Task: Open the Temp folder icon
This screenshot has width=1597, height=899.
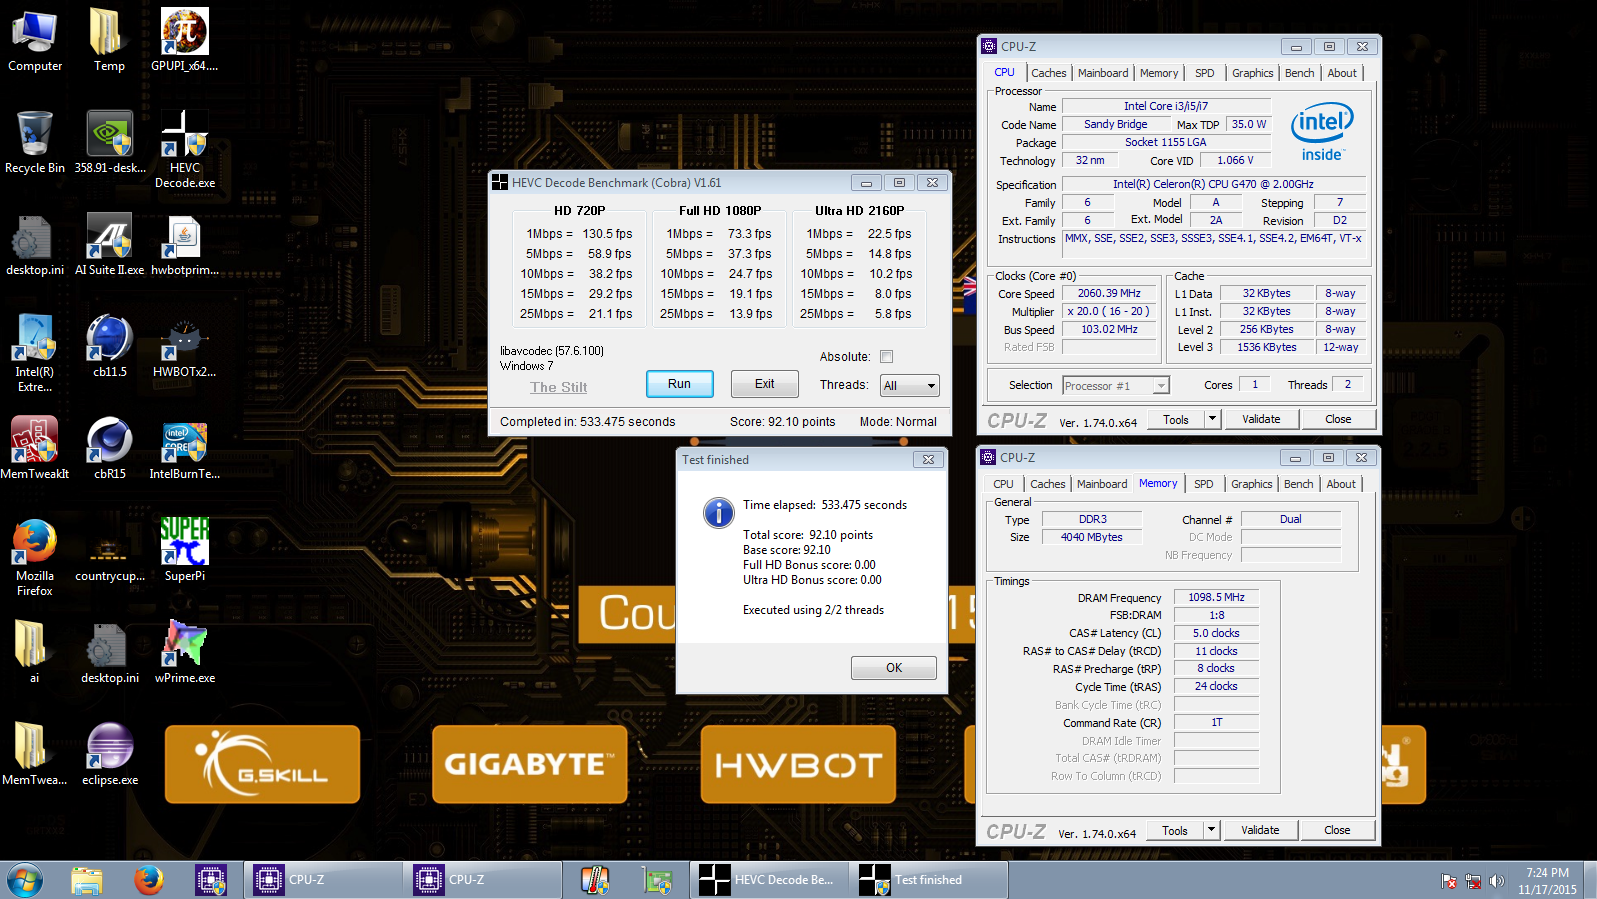Action: pyautogui.click(x=109, y=40)
